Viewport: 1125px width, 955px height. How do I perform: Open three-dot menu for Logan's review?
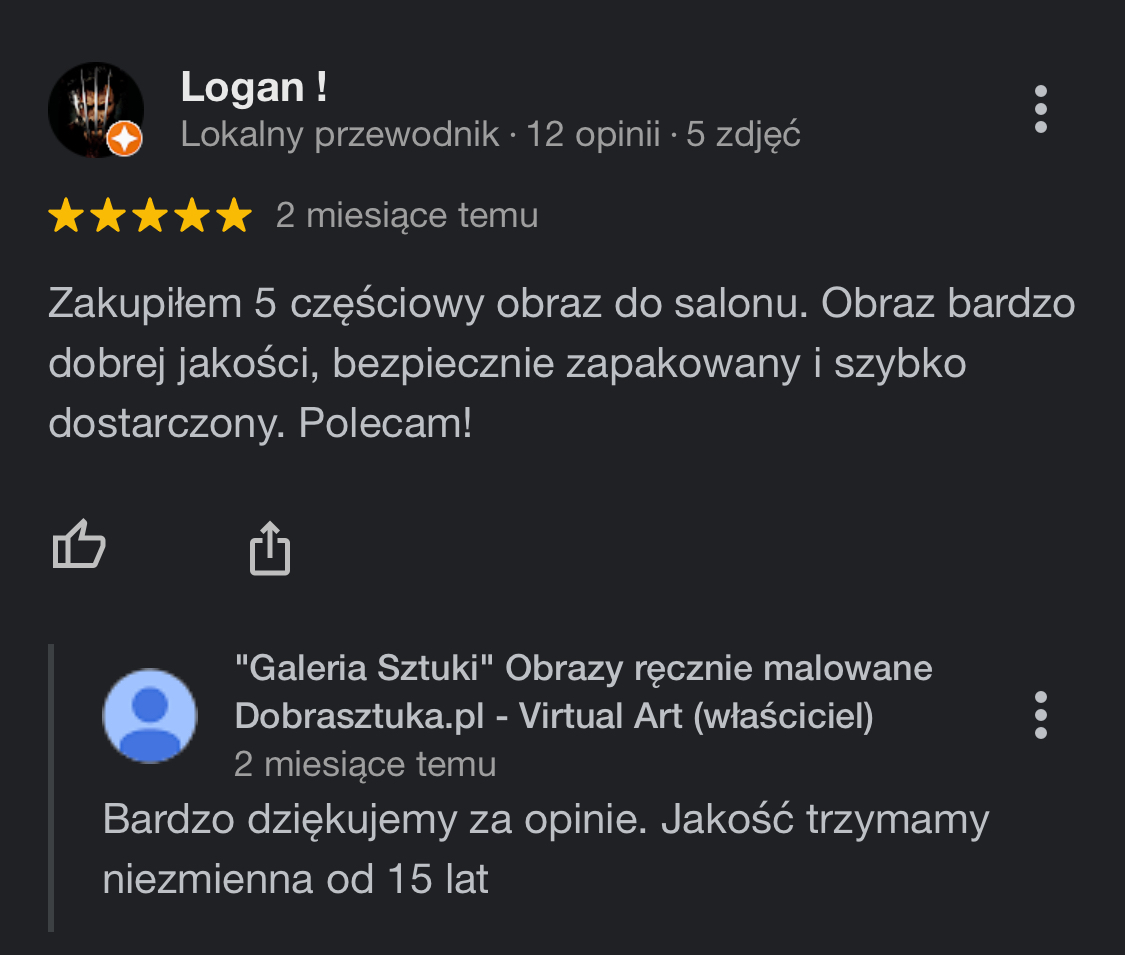click(x=1040, y=109)
